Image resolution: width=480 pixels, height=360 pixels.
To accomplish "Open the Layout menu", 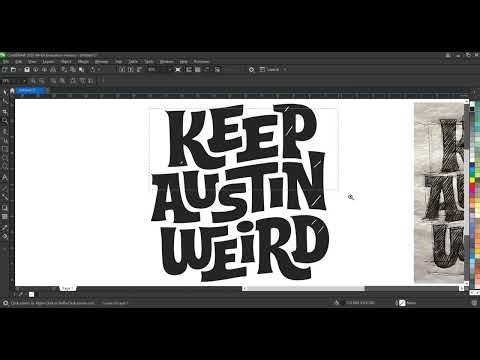I will pos(48,62).
